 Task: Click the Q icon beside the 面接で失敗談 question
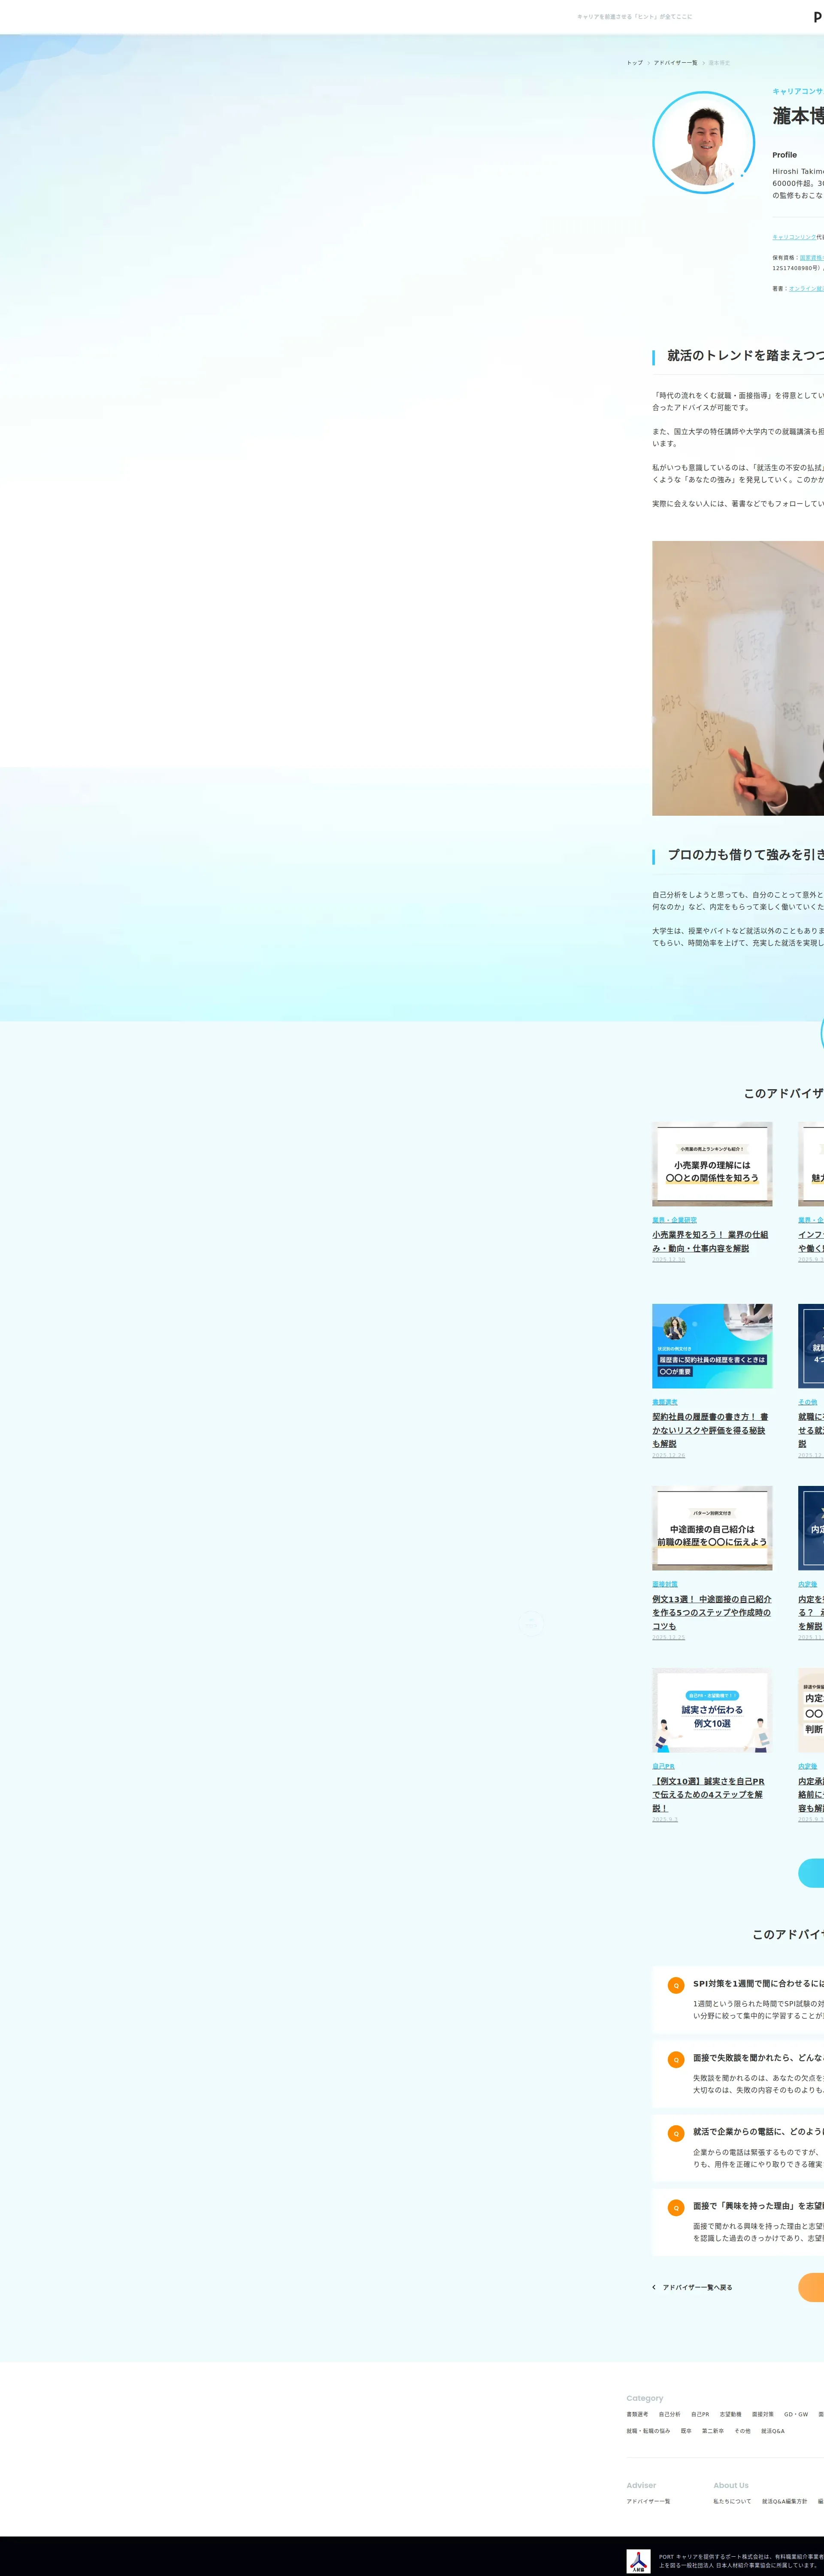[676, 2059]
